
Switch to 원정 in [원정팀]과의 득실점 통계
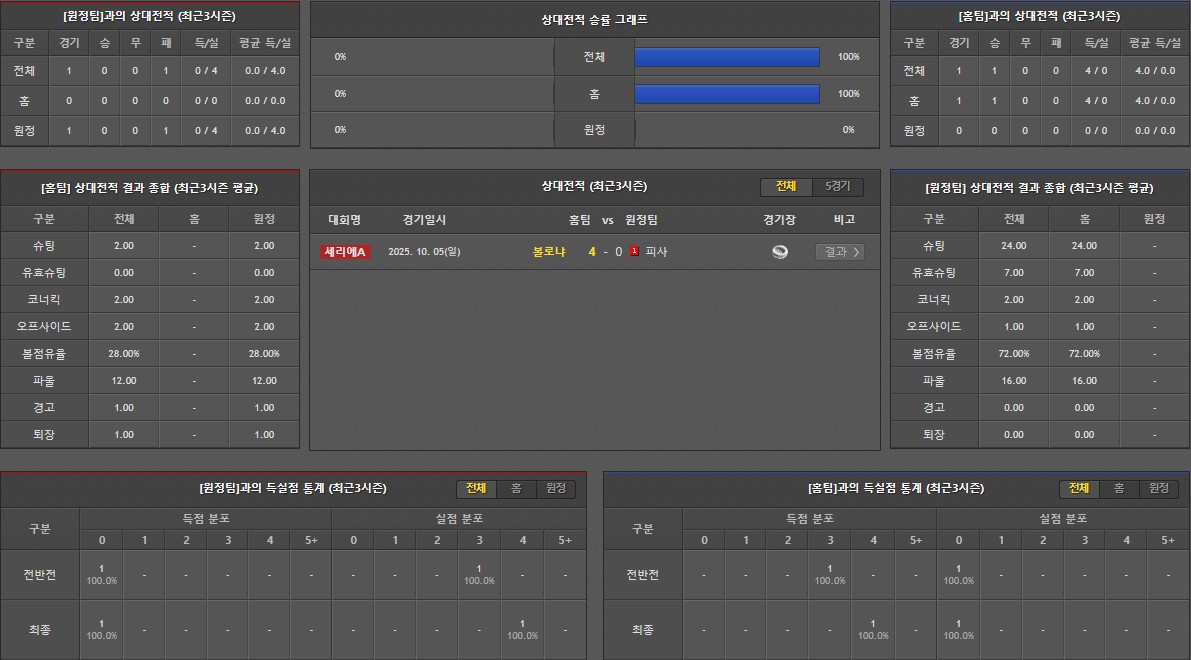click(x=555, y=488)
